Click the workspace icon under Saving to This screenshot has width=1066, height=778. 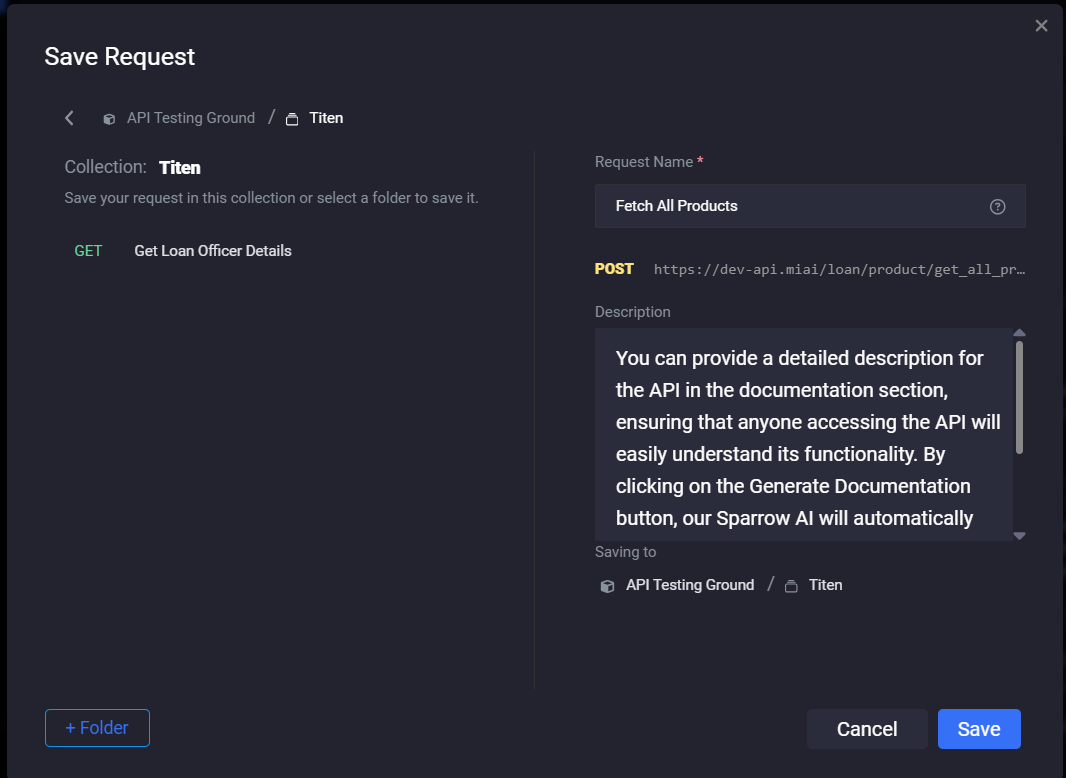coord(607,586)
